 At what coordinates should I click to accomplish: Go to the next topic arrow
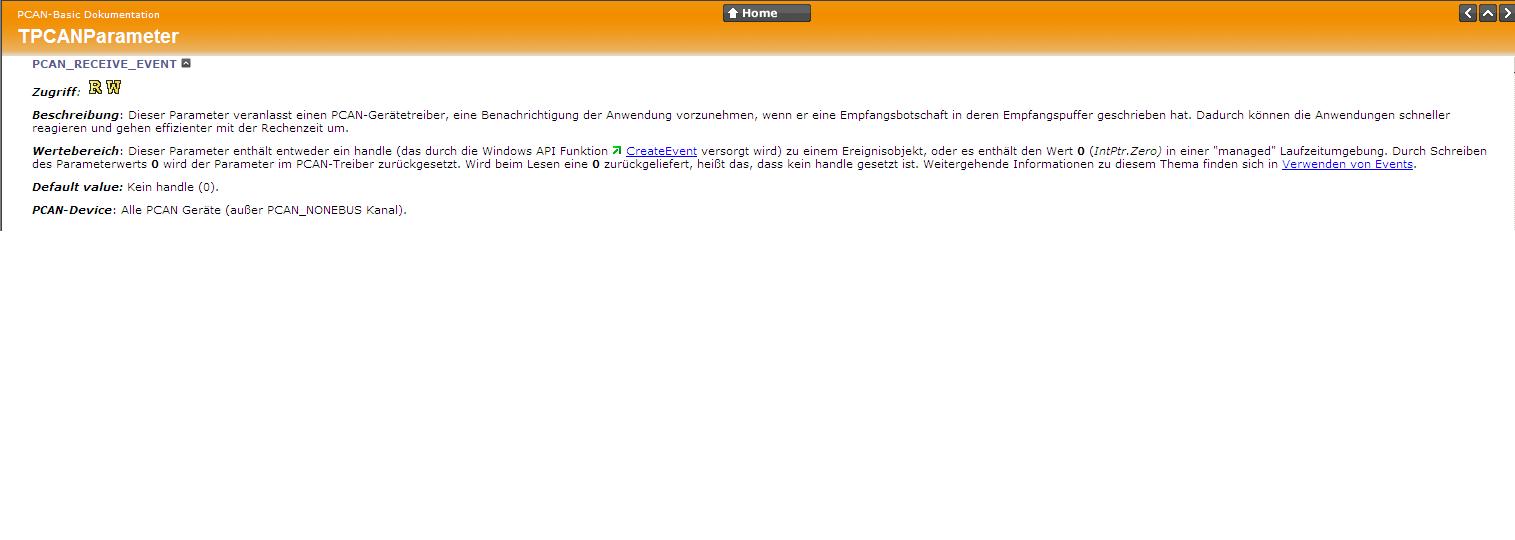(1507, 13)
